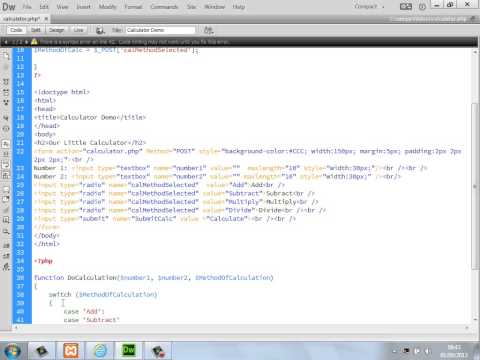Open XAMPP from the taskbar
Viewport: 480px width, 360px height.
tap(71, 351)
